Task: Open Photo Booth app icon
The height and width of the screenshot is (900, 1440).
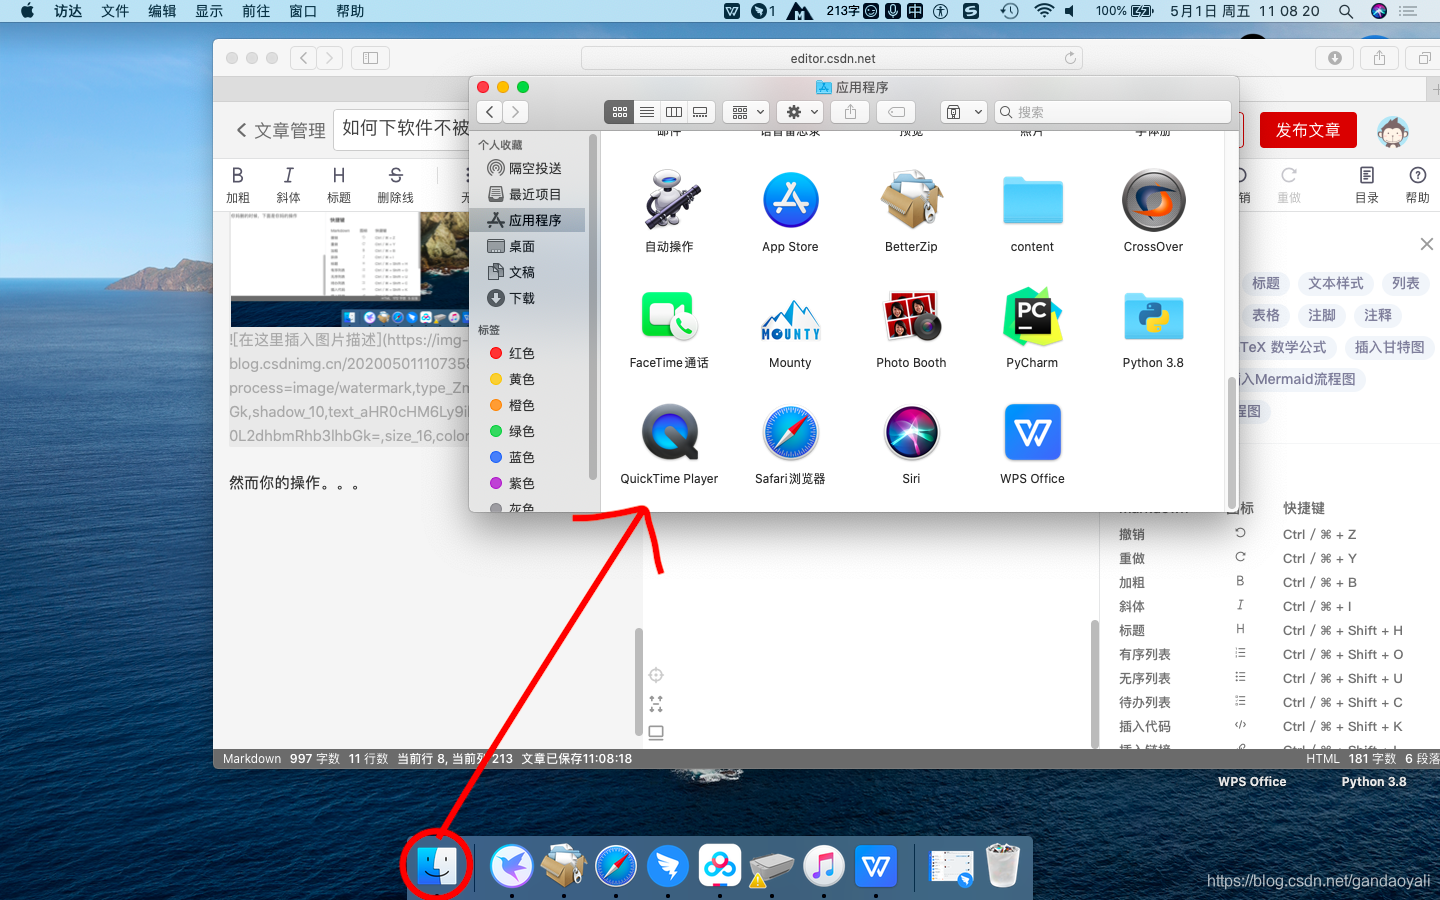Action: tap(911, 317)
